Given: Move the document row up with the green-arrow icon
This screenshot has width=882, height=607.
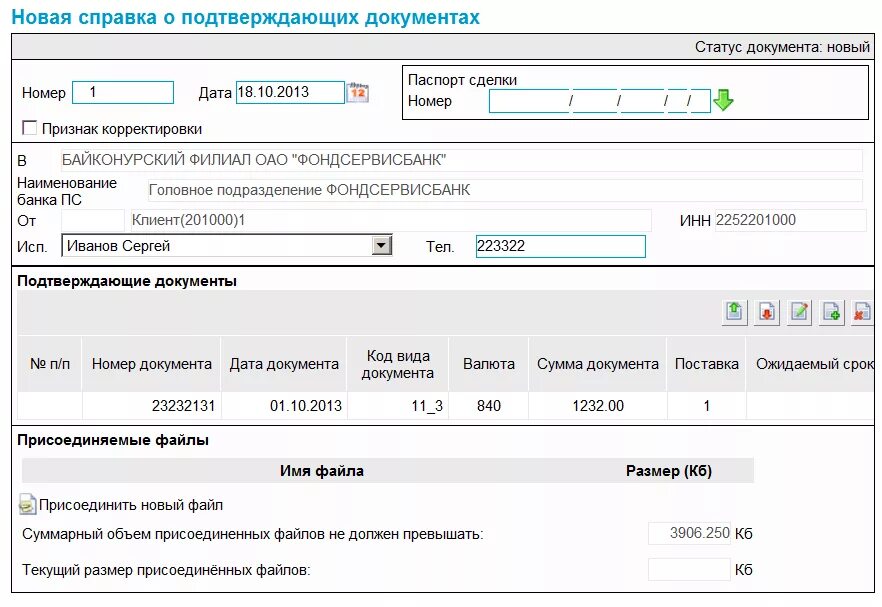Looking at the screenshot, I should click(734, 312).
